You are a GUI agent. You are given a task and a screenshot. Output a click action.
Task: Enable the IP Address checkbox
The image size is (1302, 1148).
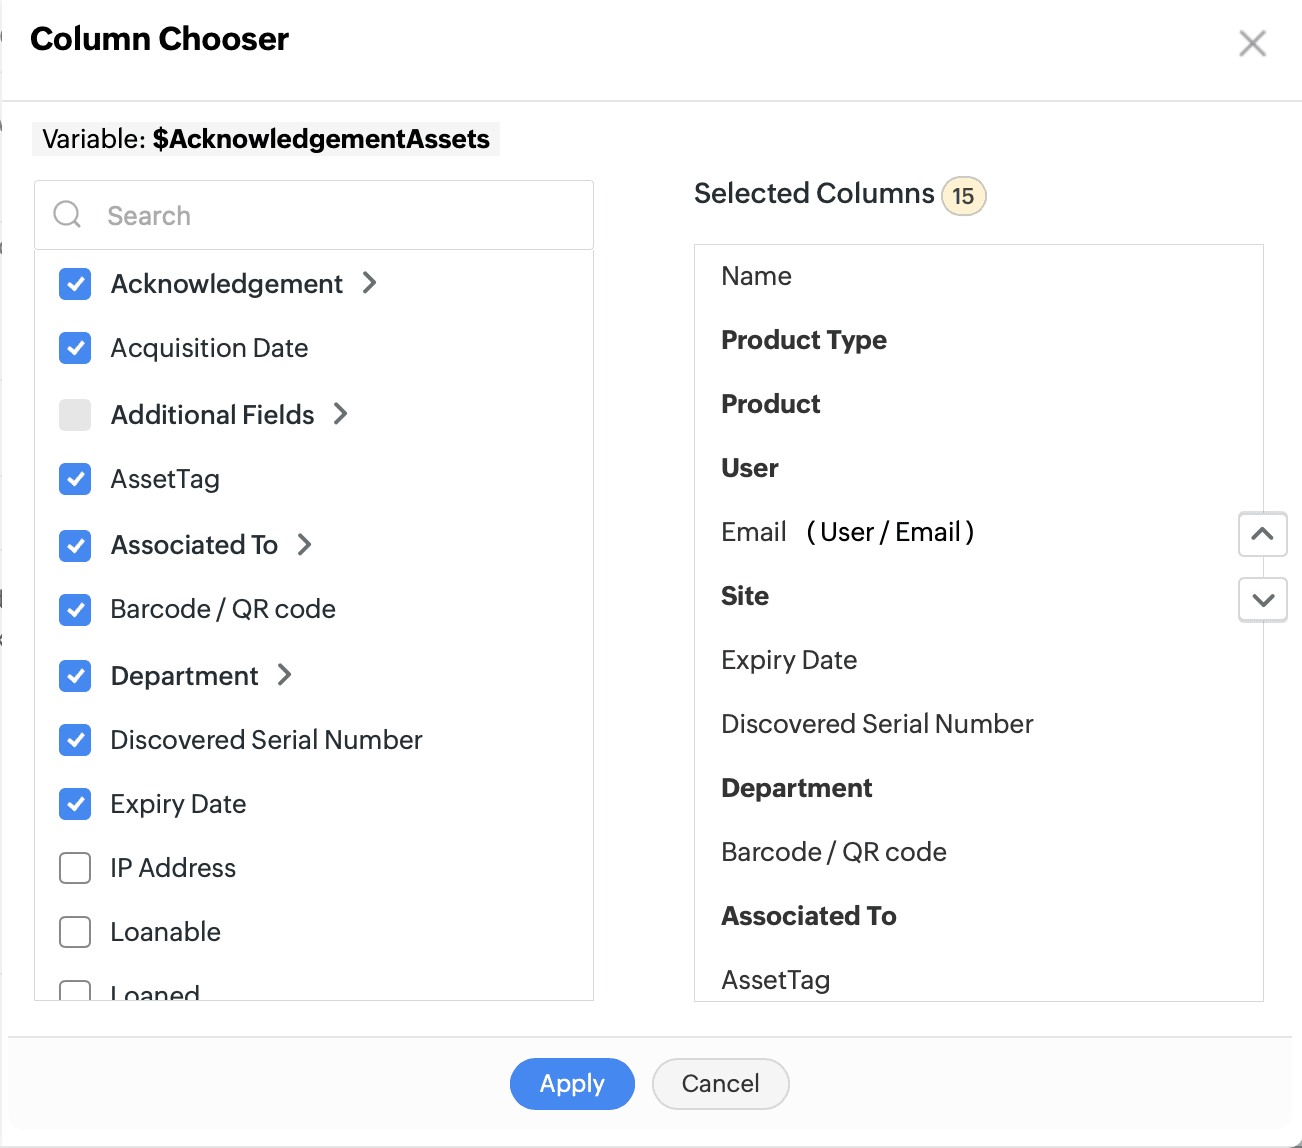(75, 868)
